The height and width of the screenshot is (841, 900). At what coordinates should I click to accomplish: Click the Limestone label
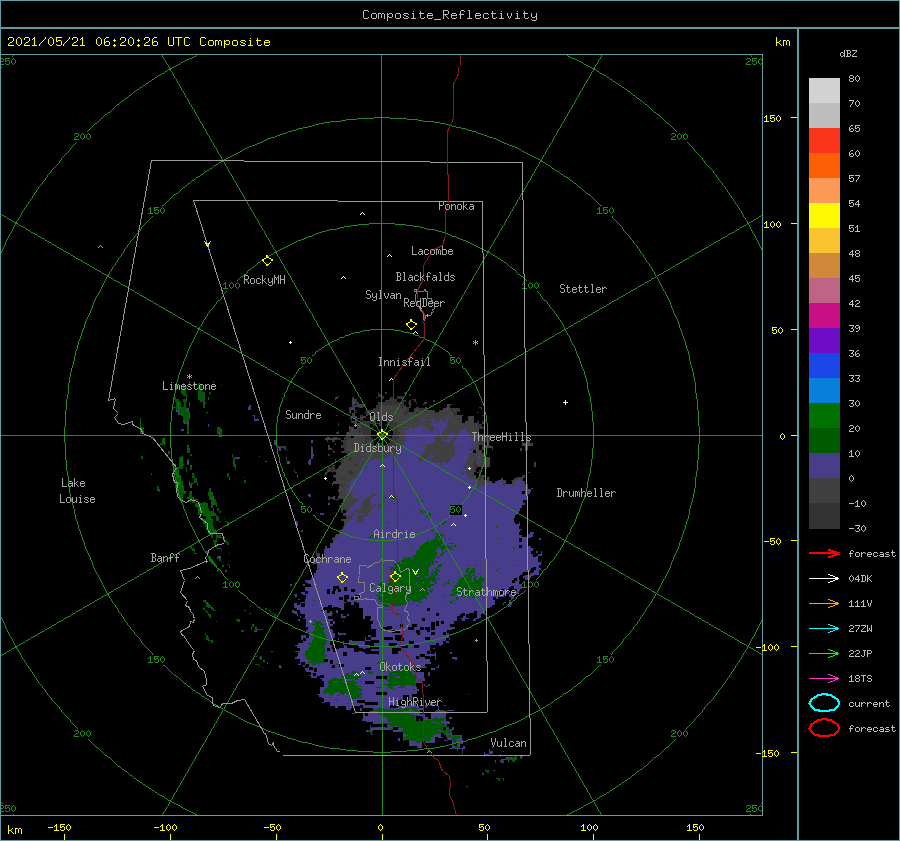[189, 386]
